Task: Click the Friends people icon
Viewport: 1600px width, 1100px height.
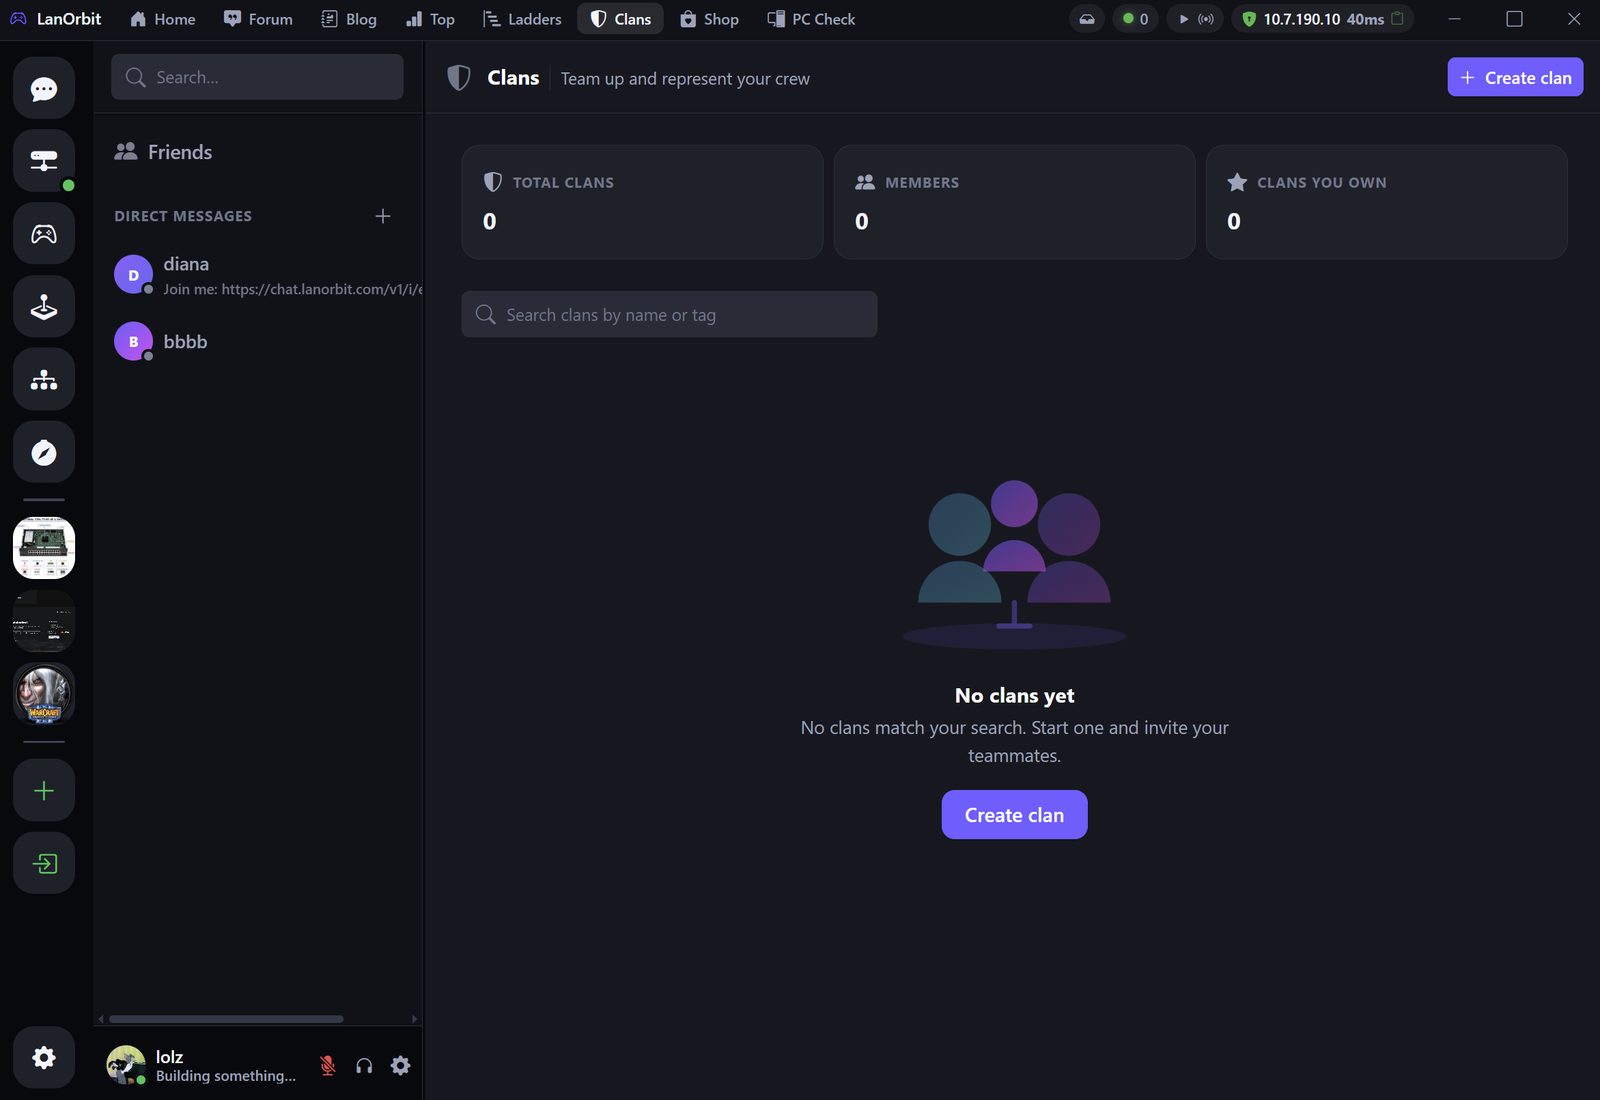Action: (x=126, y=152)
